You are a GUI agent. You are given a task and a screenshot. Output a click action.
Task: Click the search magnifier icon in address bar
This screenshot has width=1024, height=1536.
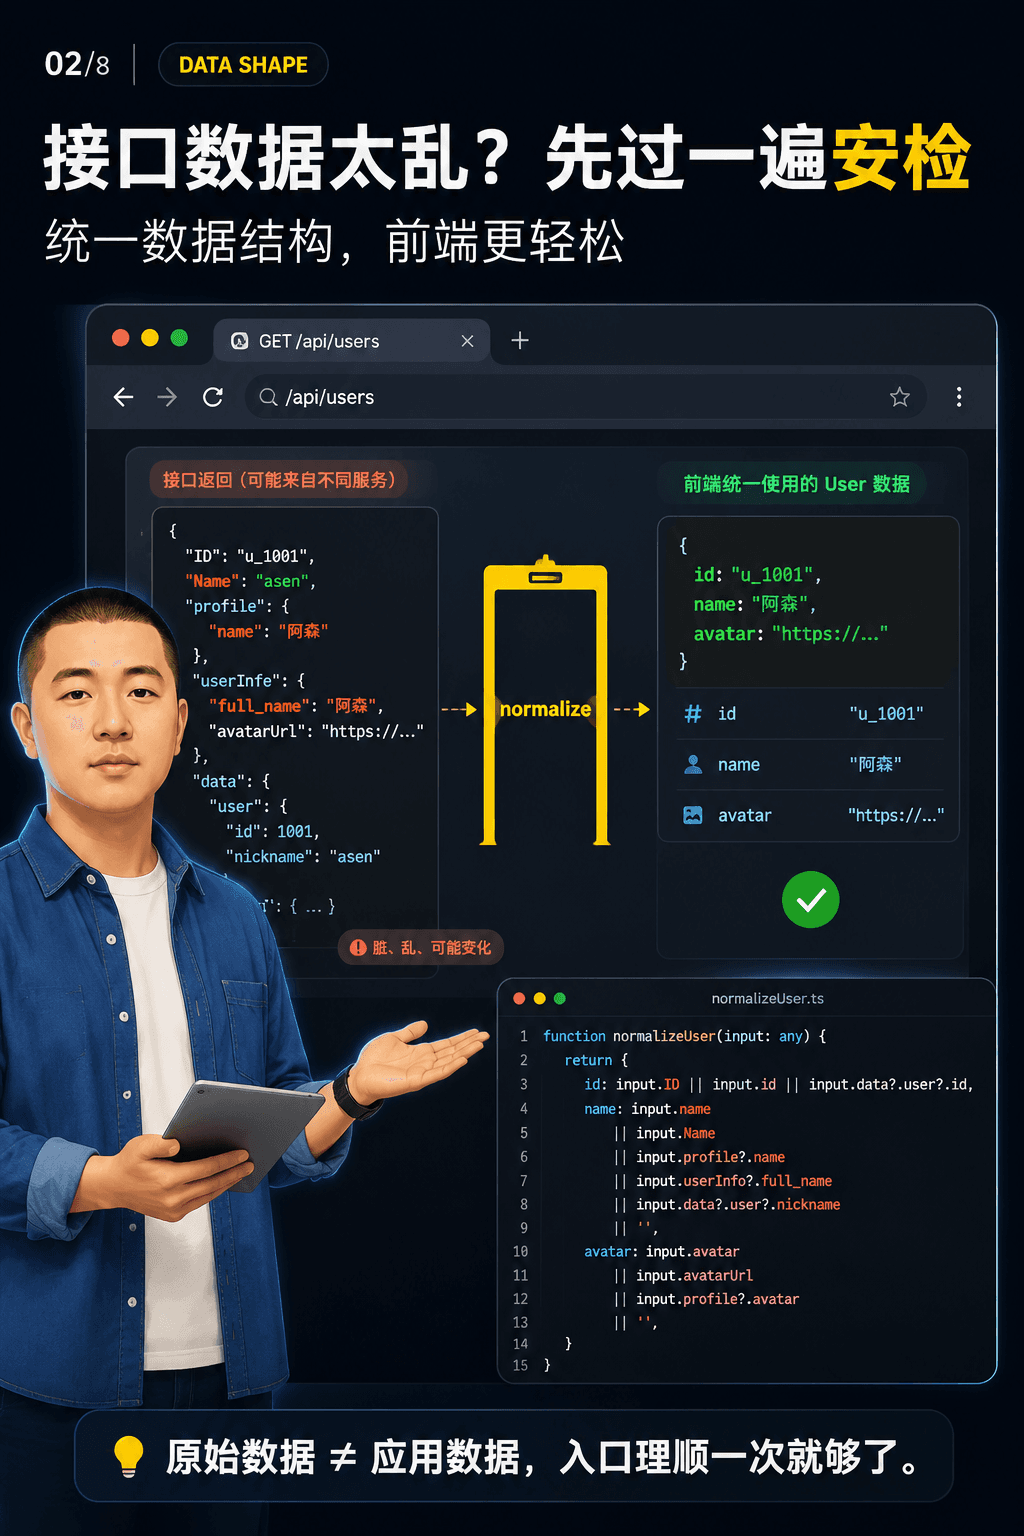click(268, 397)
